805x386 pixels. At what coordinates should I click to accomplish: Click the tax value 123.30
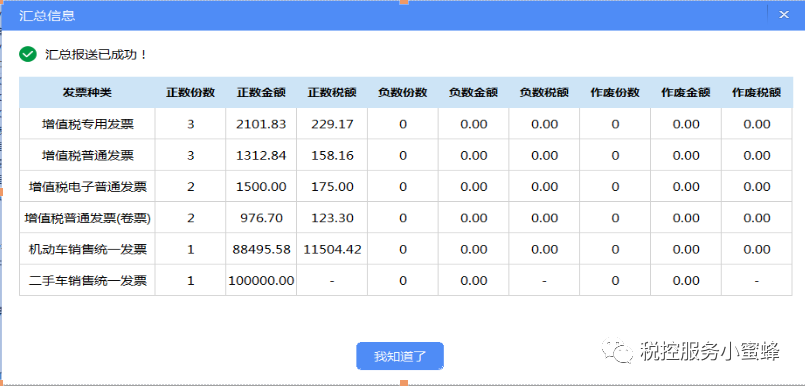click(x=332, y=218)
